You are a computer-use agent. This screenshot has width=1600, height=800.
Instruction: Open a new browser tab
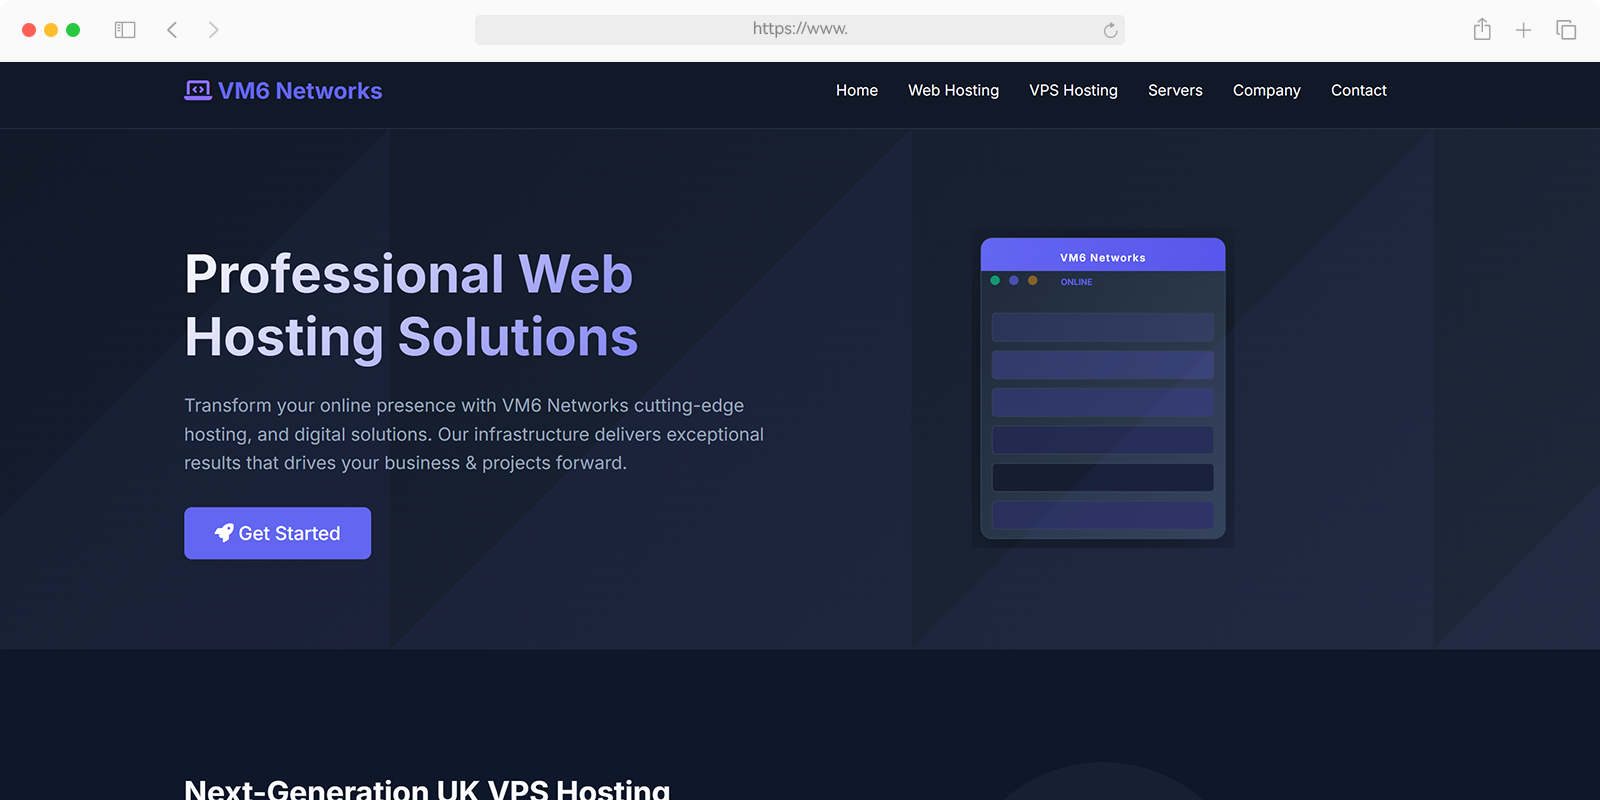1523,30
